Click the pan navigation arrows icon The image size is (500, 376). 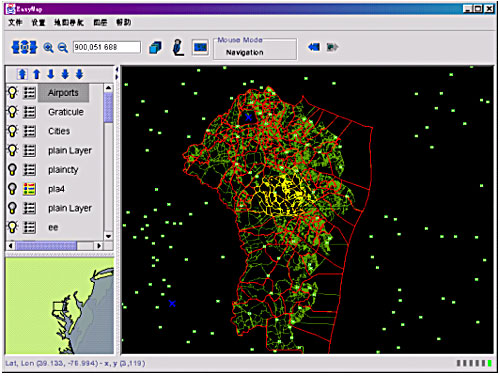pos(24,47)
